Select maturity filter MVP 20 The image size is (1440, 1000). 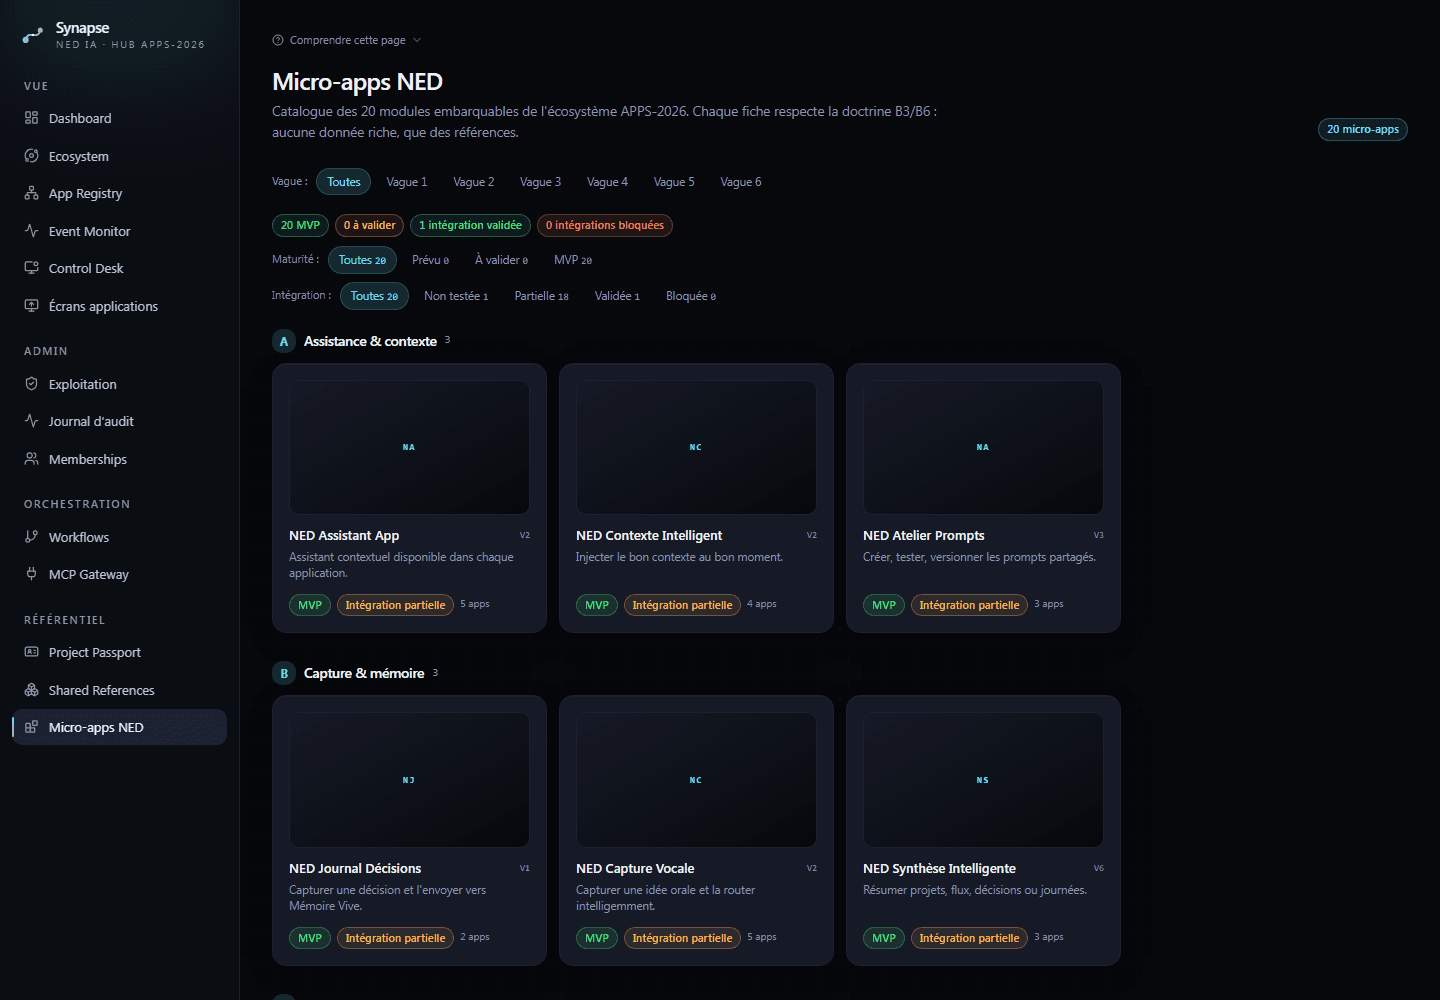[573, 260]
